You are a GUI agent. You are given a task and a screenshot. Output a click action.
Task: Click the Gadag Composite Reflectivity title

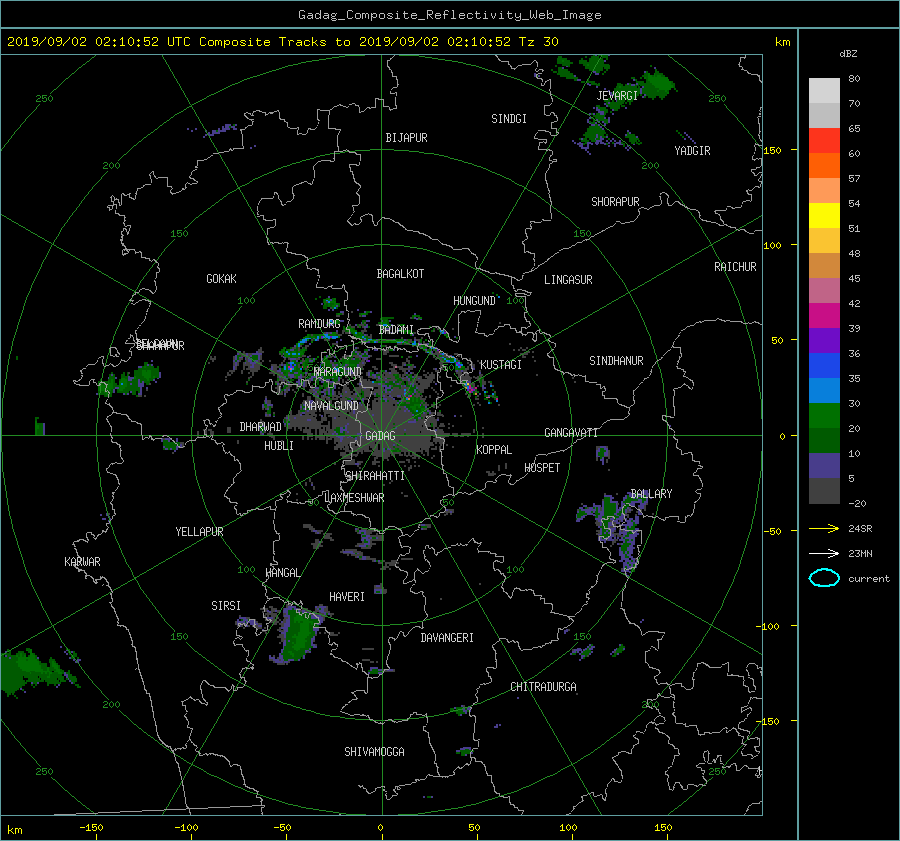point(449,15)
